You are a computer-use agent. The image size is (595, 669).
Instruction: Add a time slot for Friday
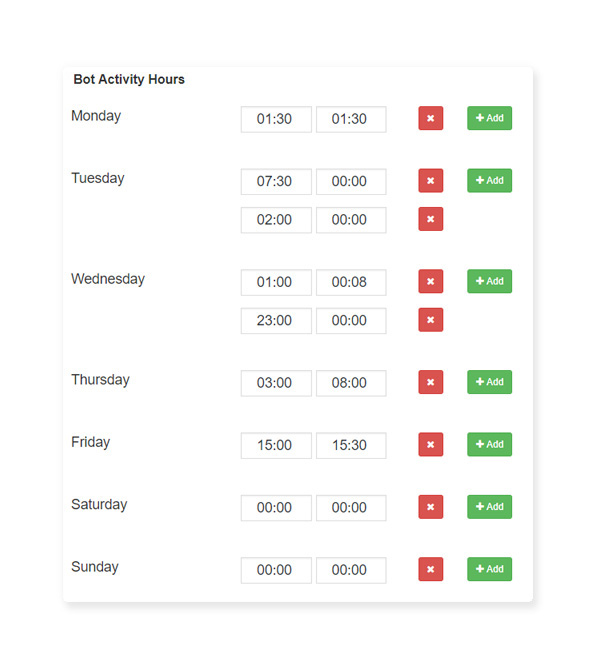[489, 444]
